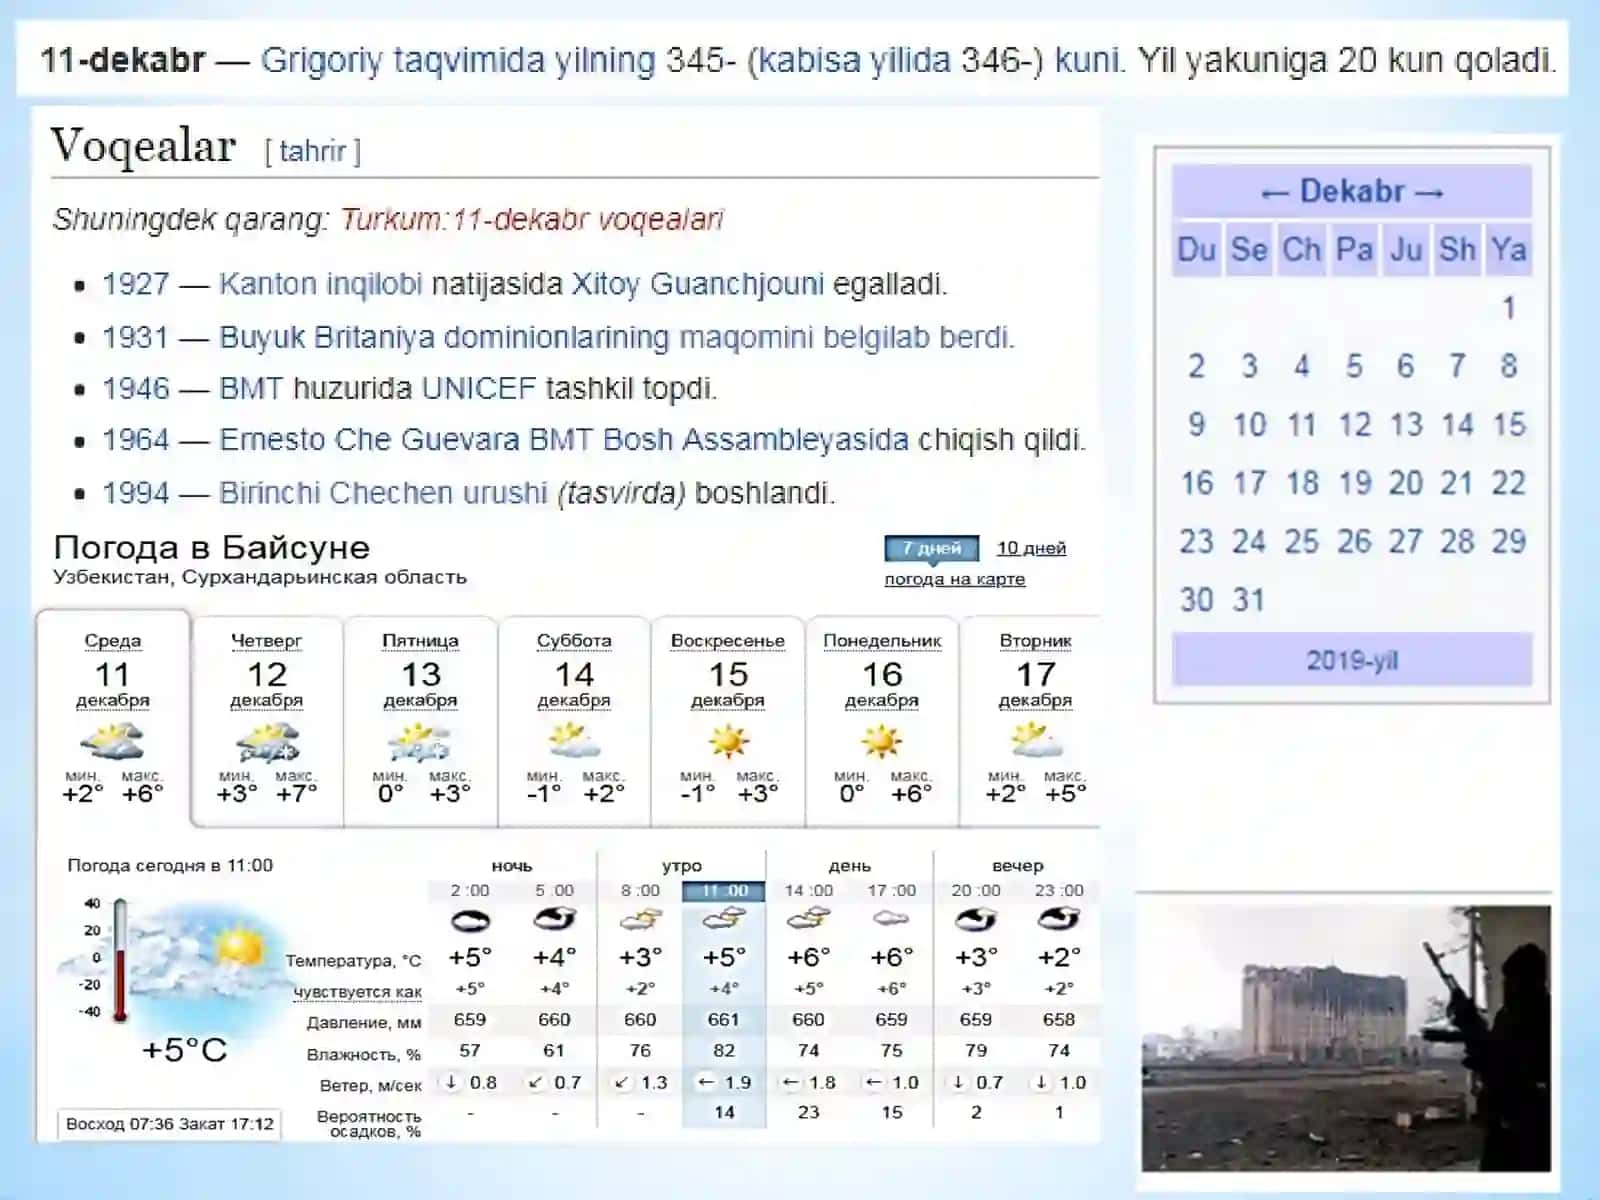Click the 8:00 morning weather icon
The height and width of the screenshot is (1200, 1600).
[640, 919]
